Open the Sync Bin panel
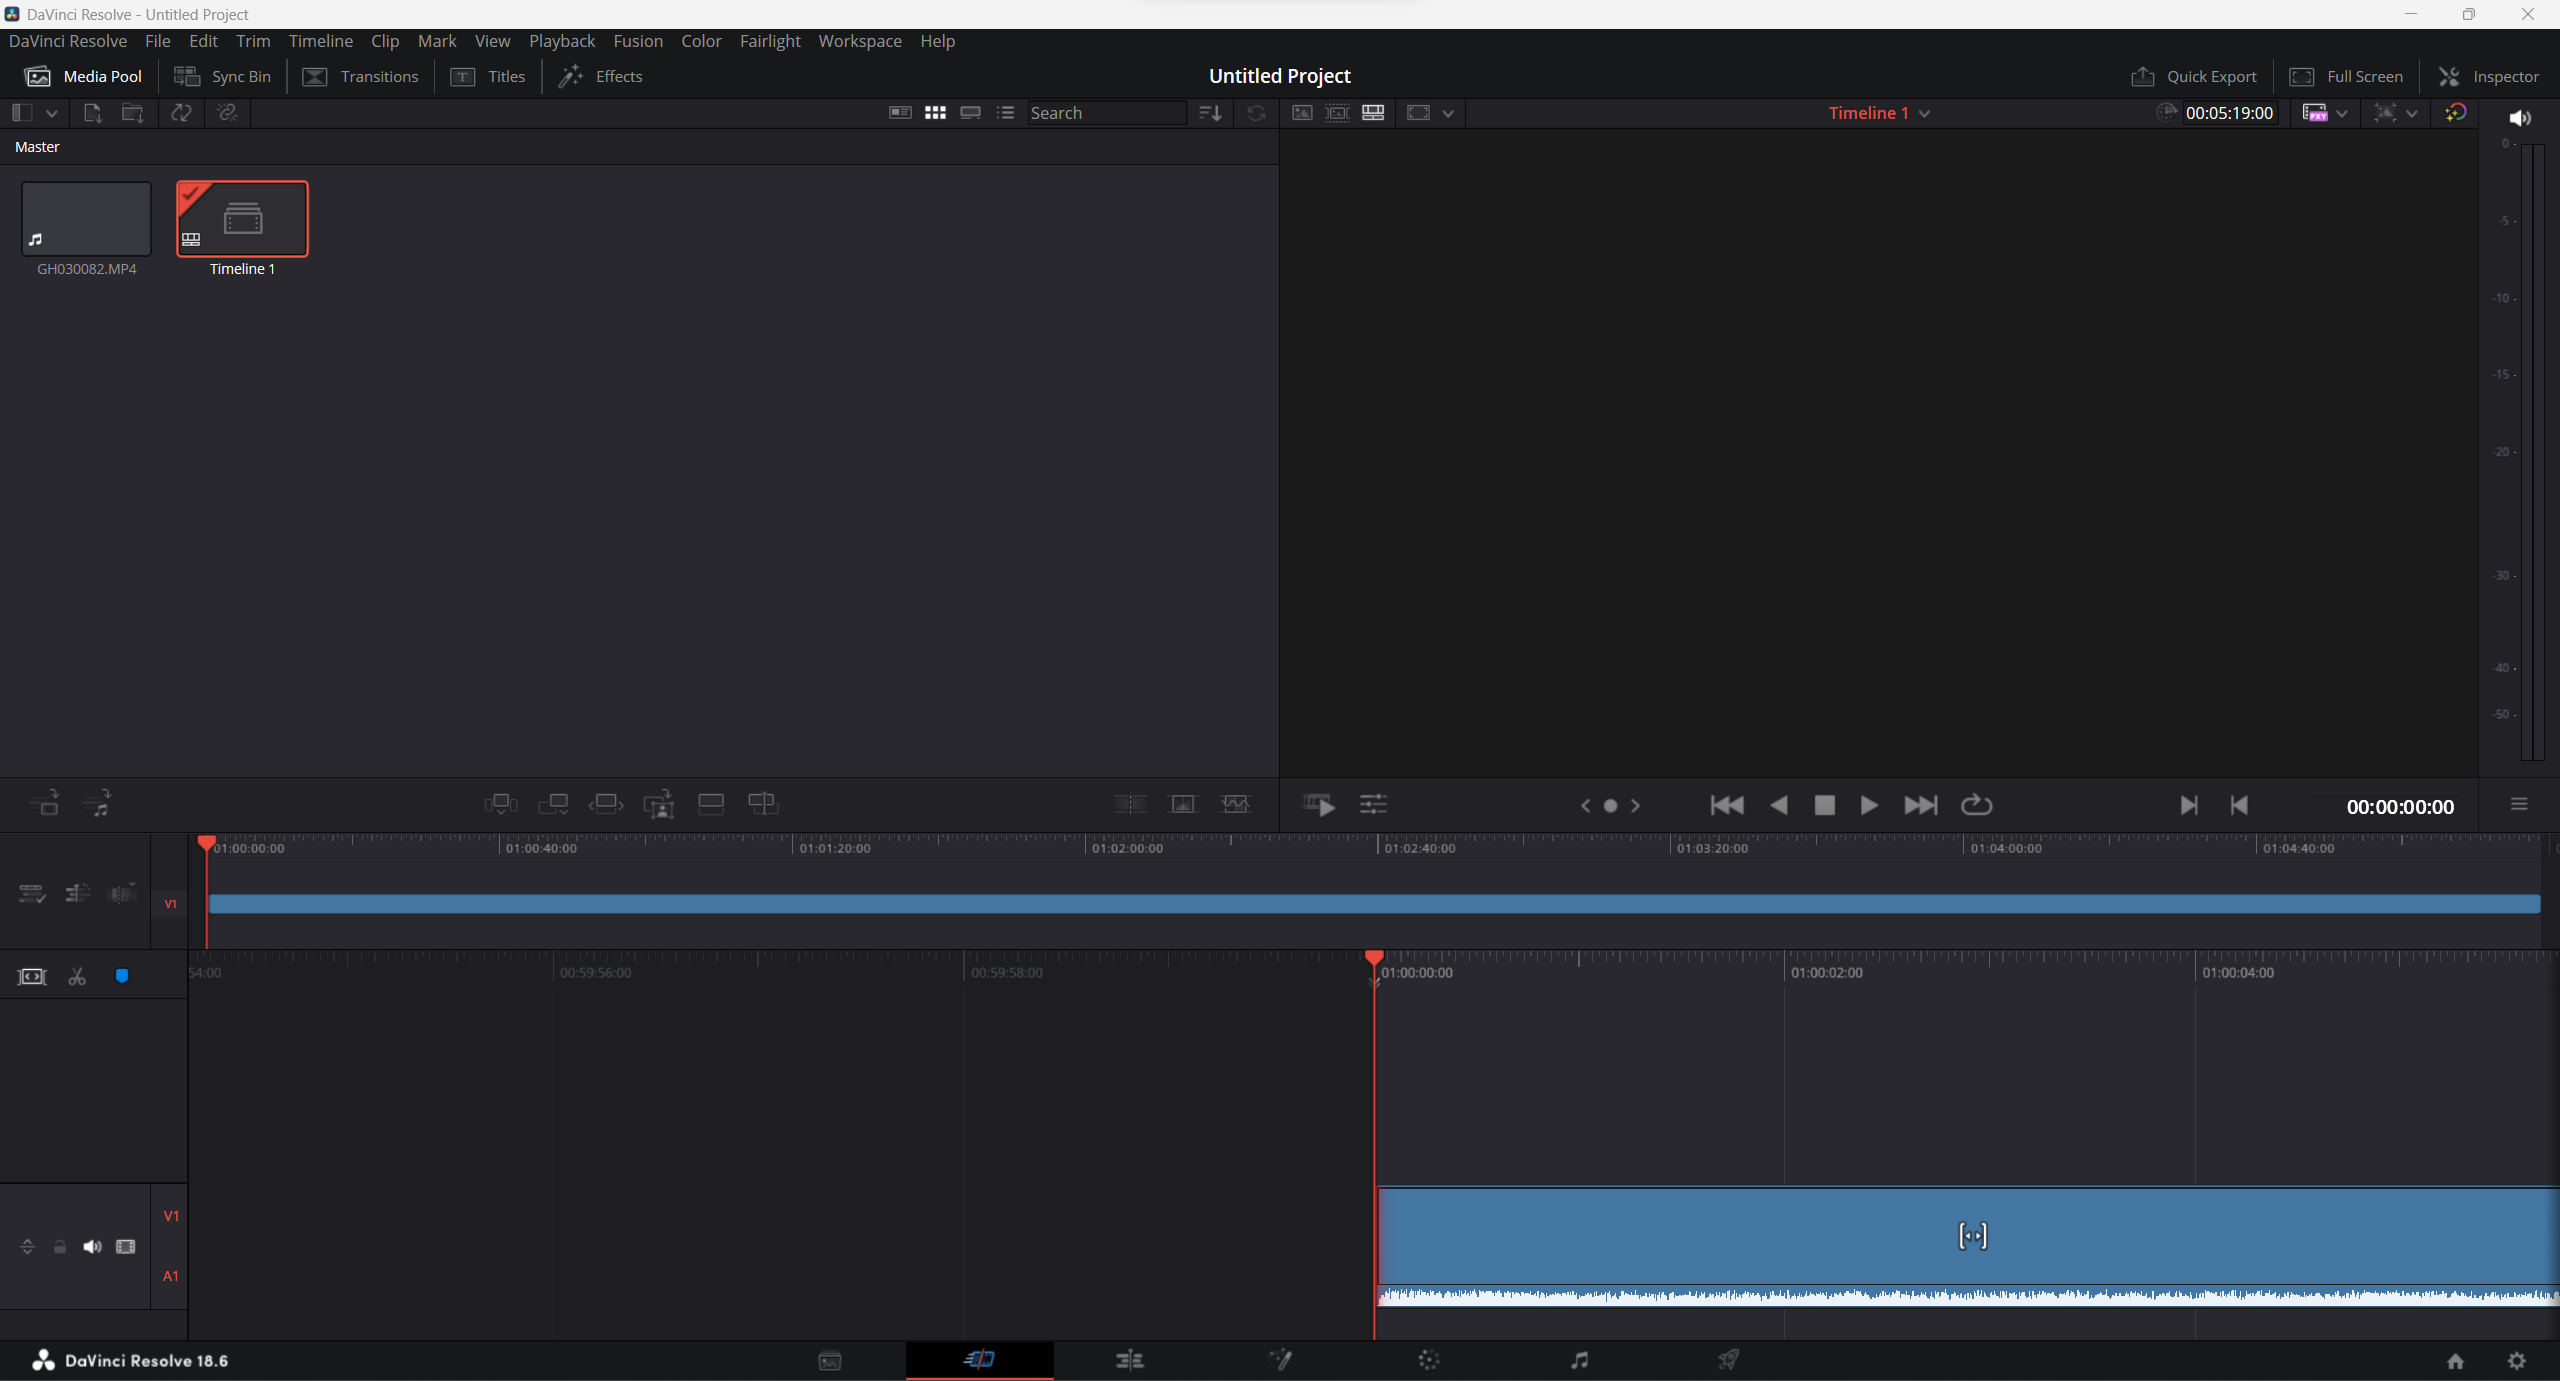 coord(222,76)
